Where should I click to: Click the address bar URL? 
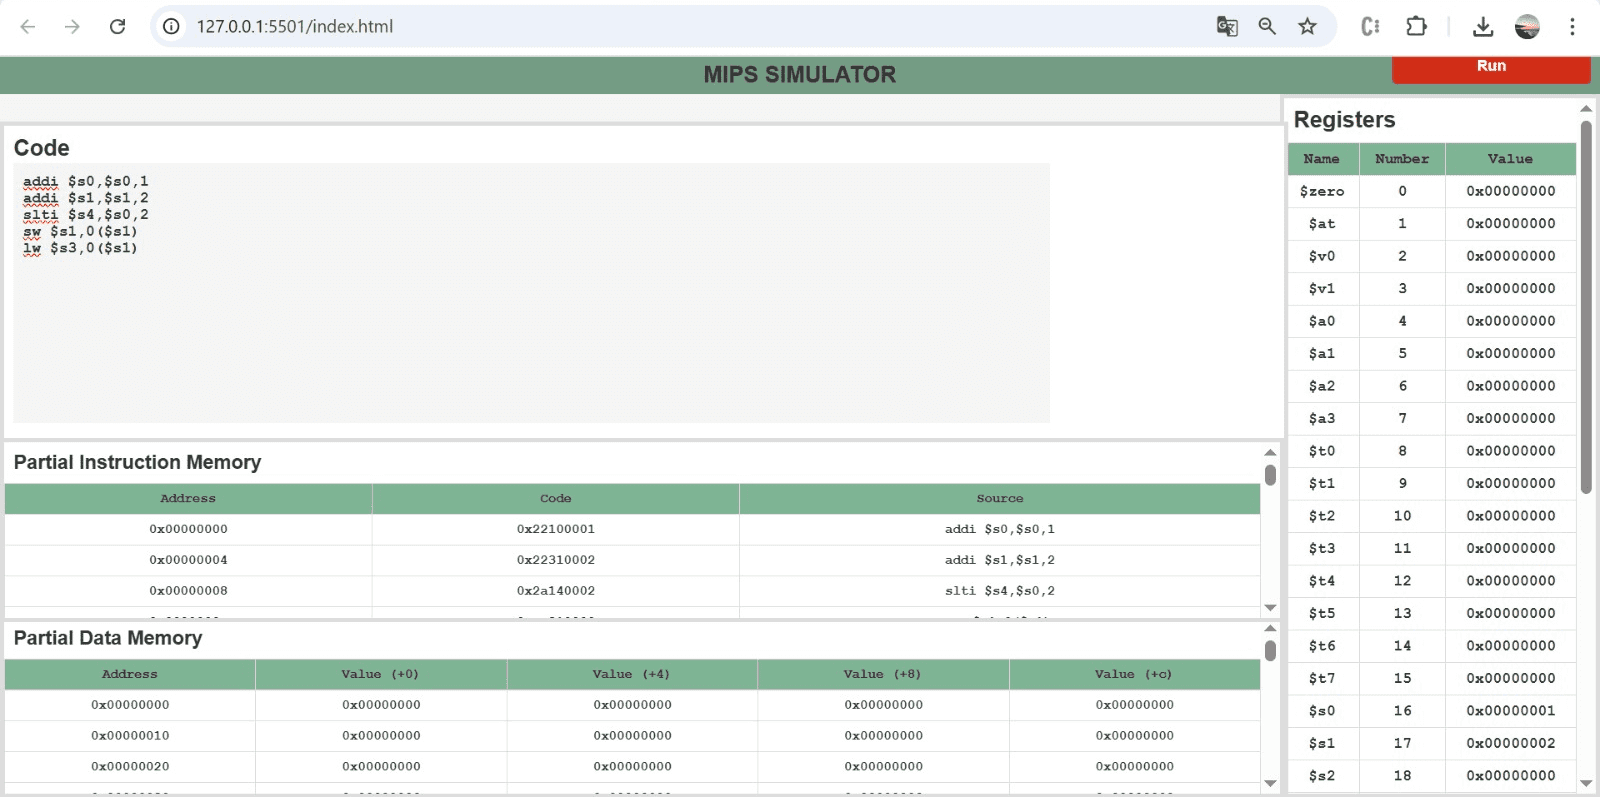tap(295, 27)
